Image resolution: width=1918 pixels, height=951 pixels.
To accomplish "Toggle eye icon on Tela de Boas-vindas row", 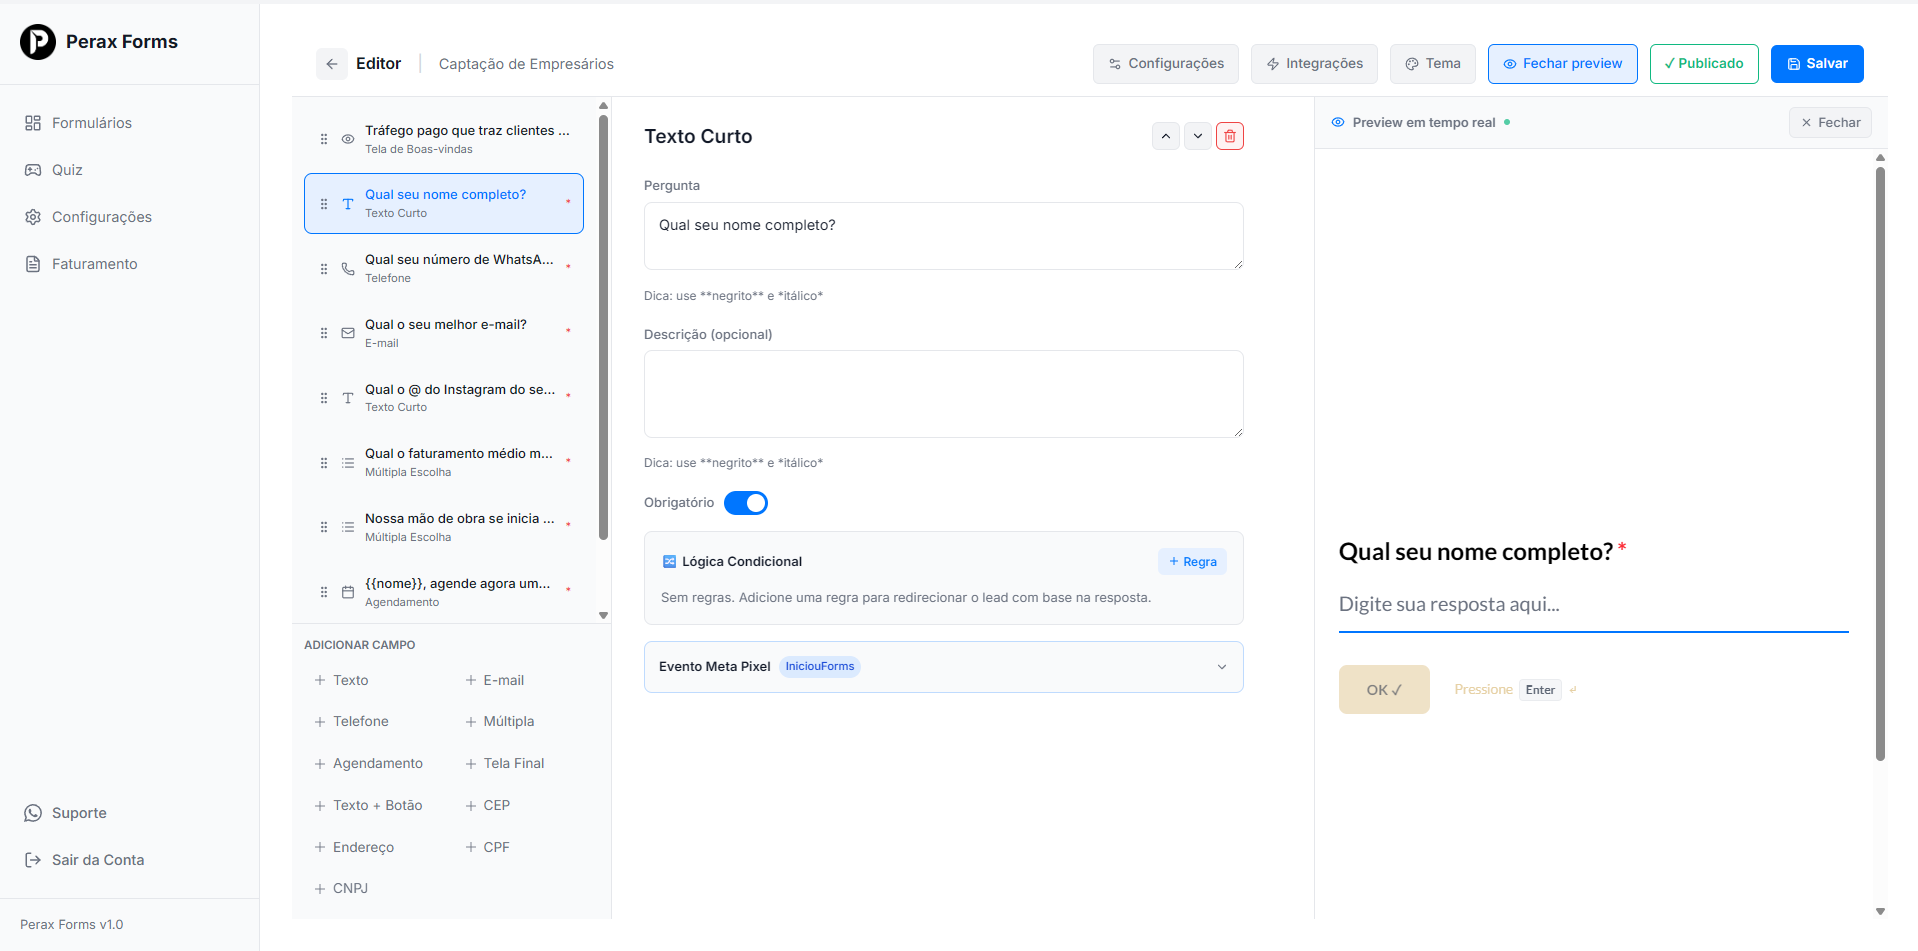I will coord(348,139).
